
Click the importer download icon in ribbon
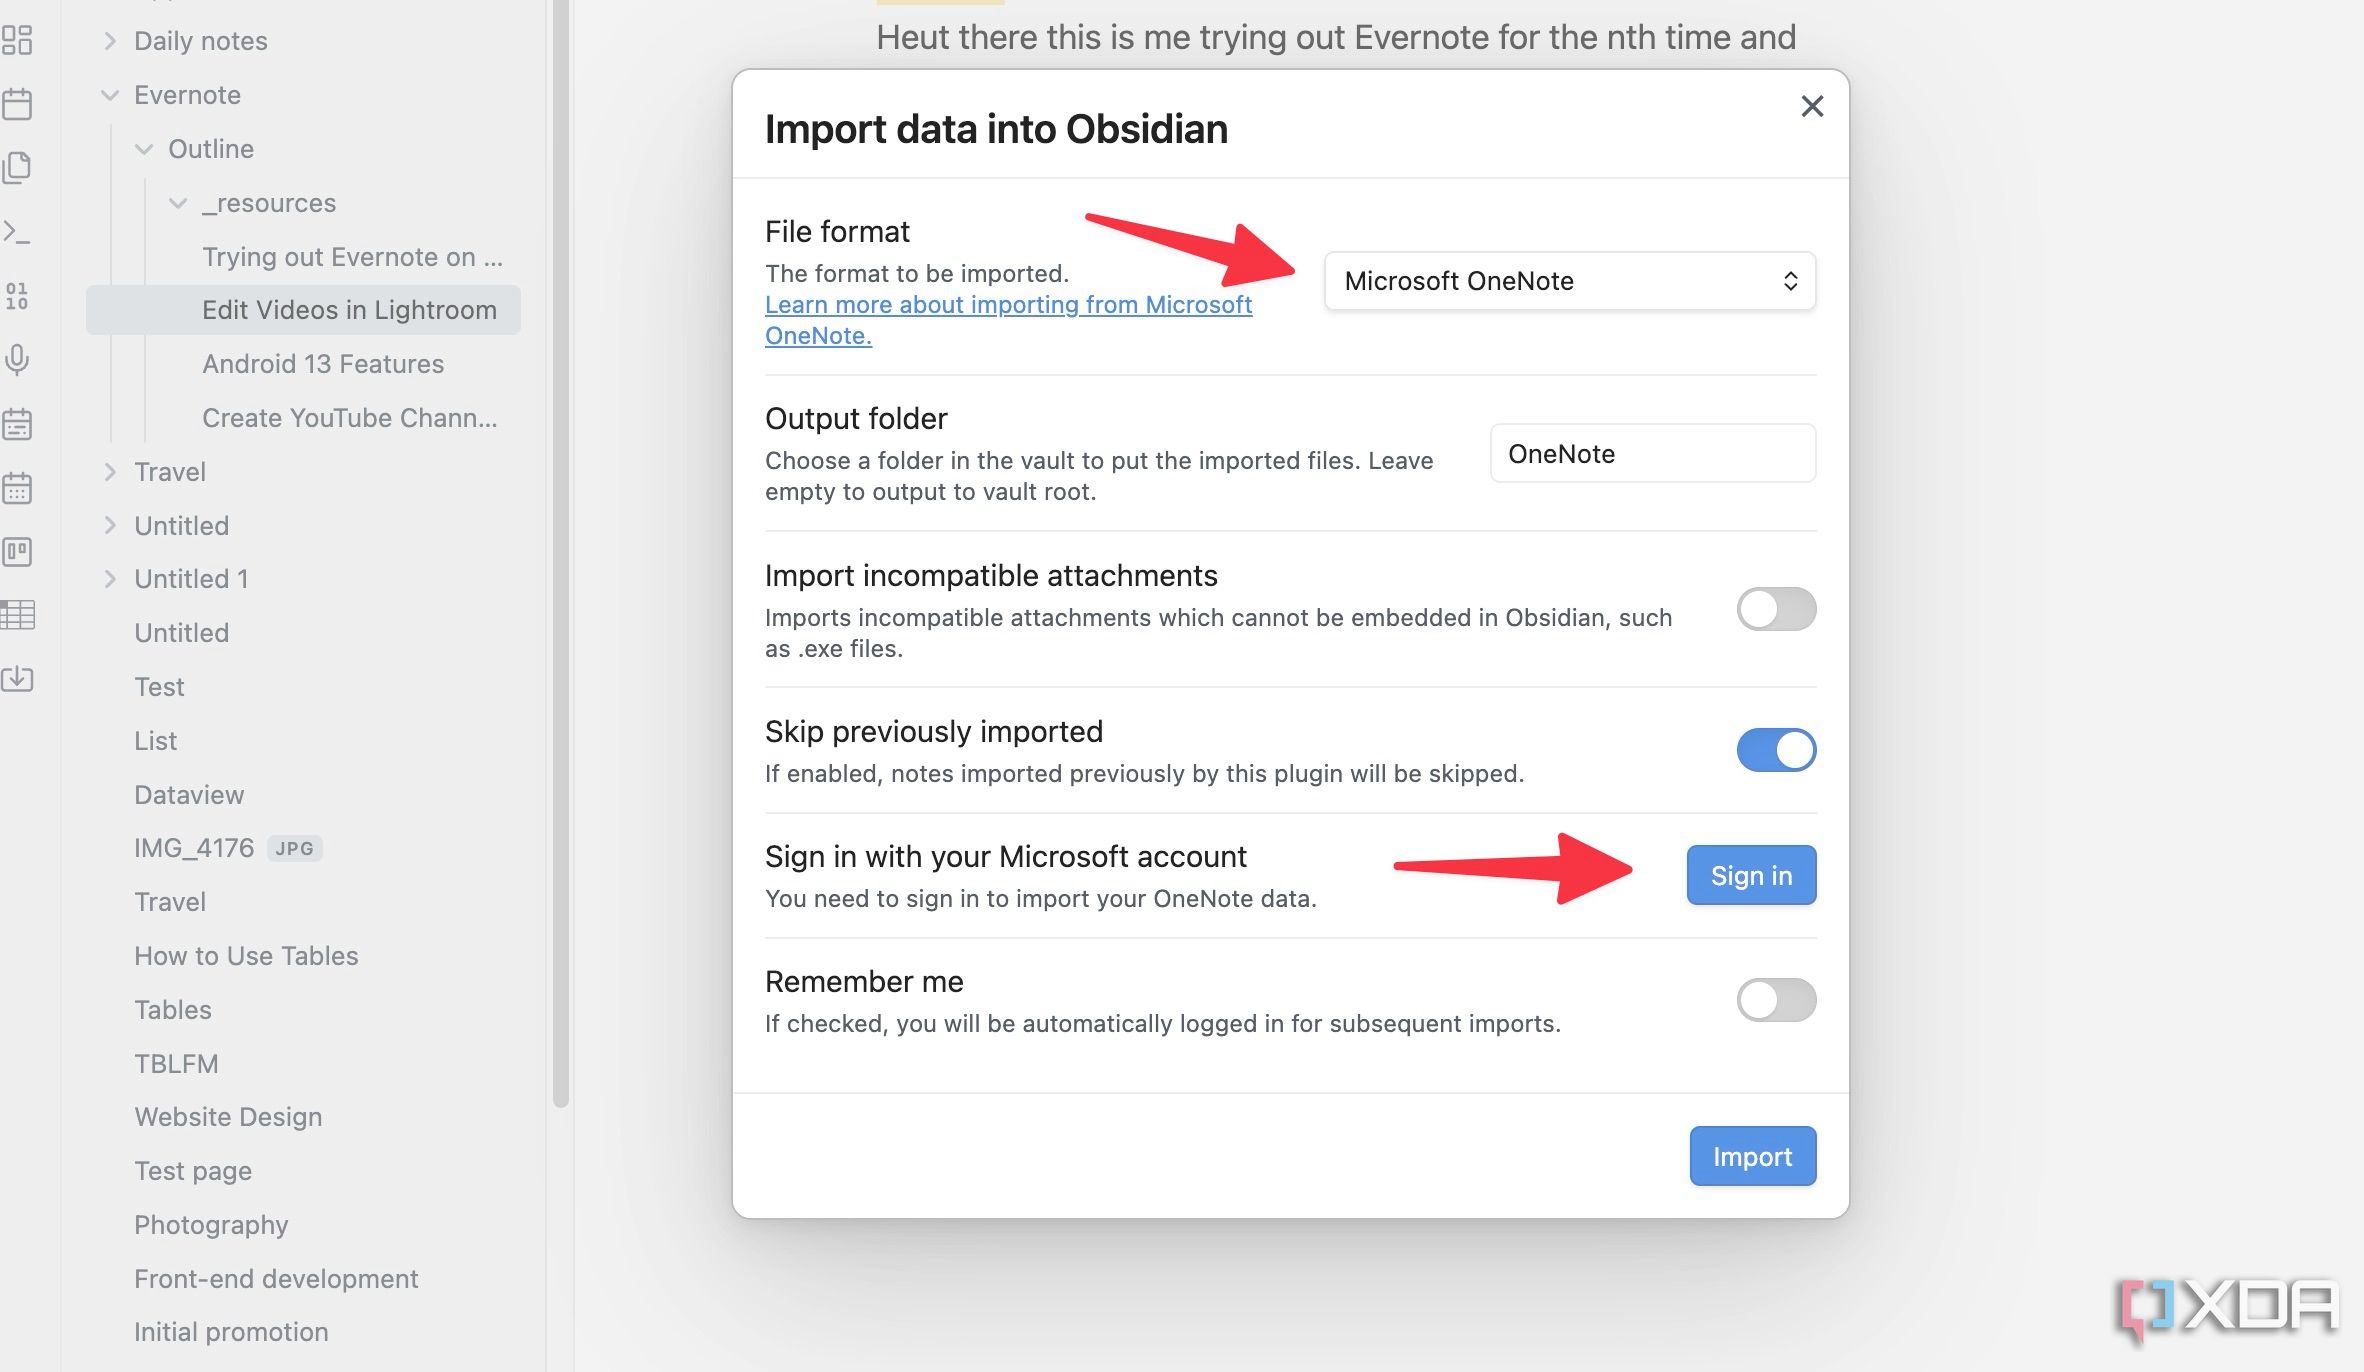(17, 679)
